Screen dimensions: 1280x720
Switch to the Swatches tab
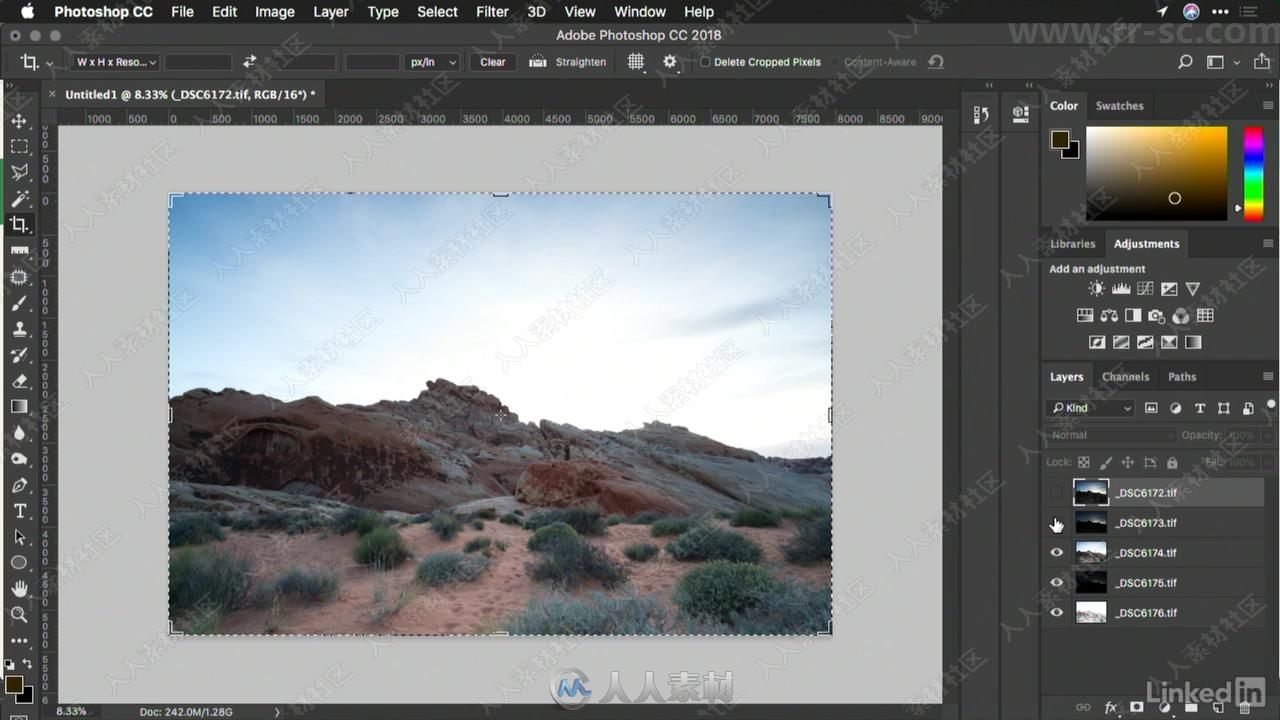click(1119, 105)
